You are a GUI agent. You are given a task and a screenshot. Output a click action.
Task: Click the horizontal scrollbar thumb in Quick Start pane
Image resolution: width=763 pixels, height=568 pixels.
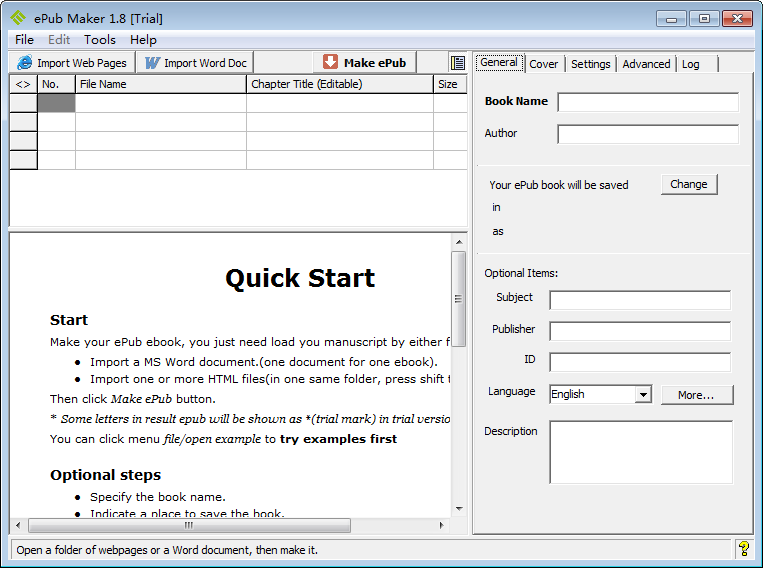189,525
